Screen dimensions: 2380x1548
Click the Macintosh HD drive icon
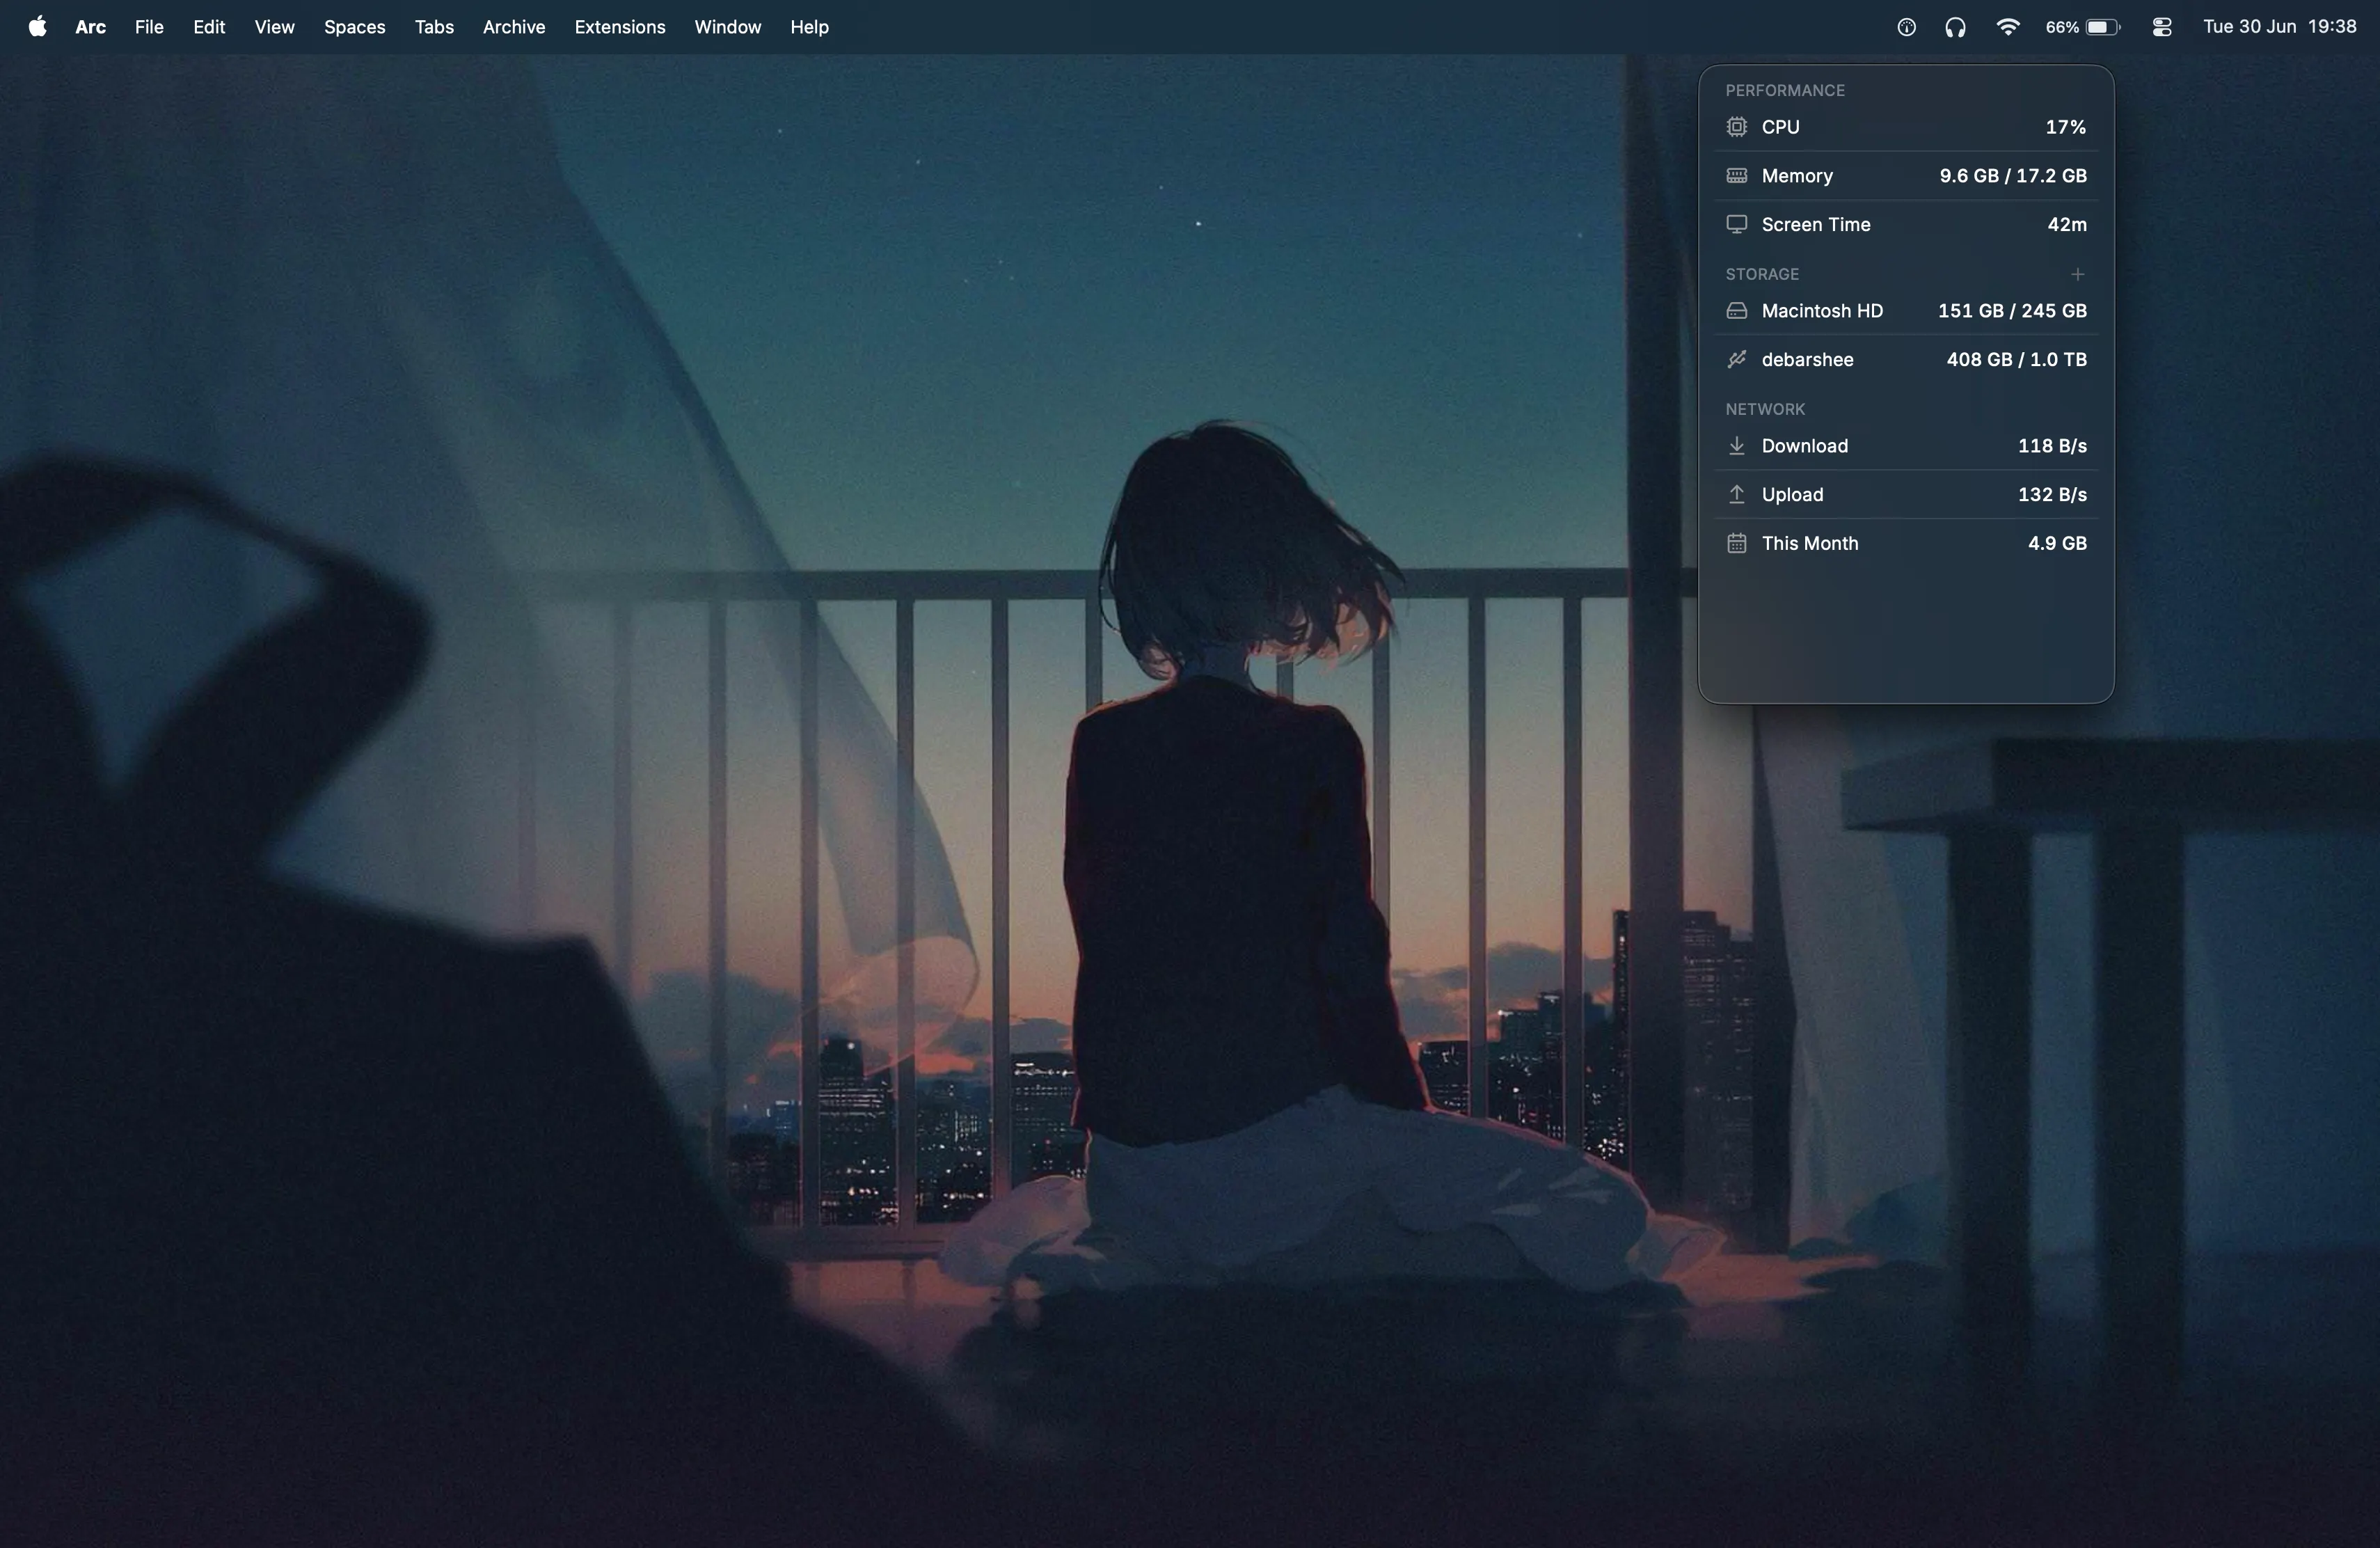1736,311
